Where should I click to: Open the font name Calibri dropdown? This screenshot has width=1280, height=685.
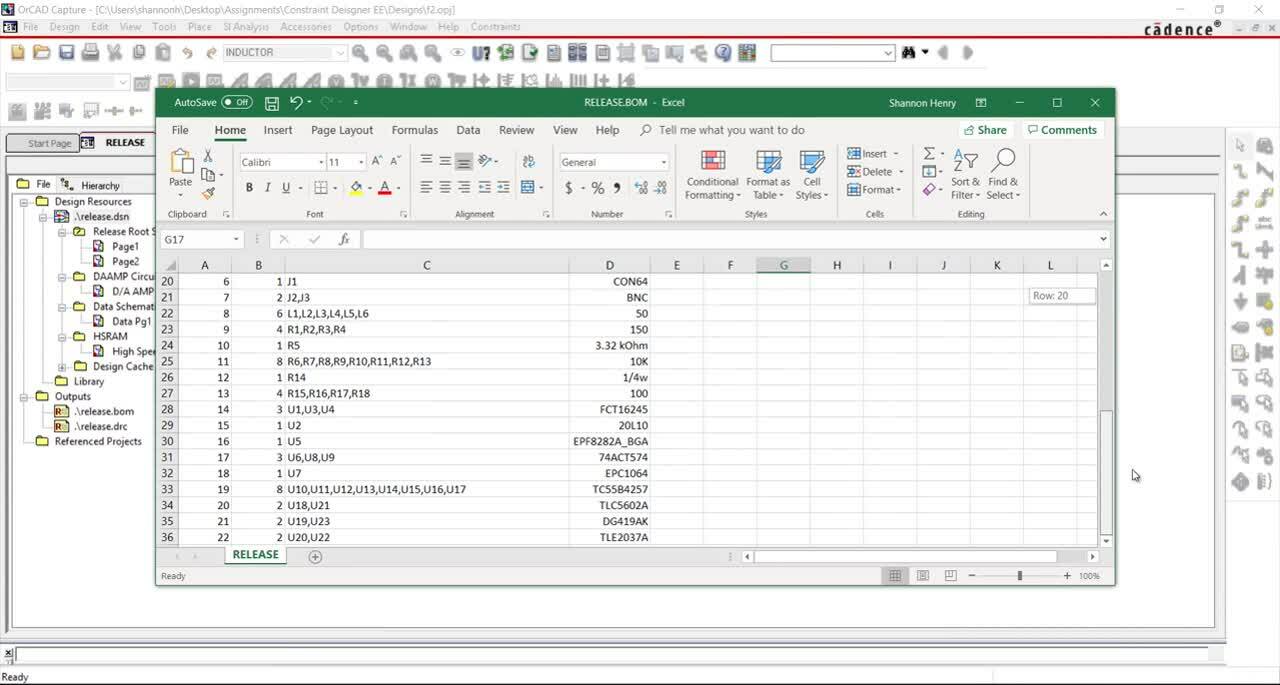click(322, 162)
